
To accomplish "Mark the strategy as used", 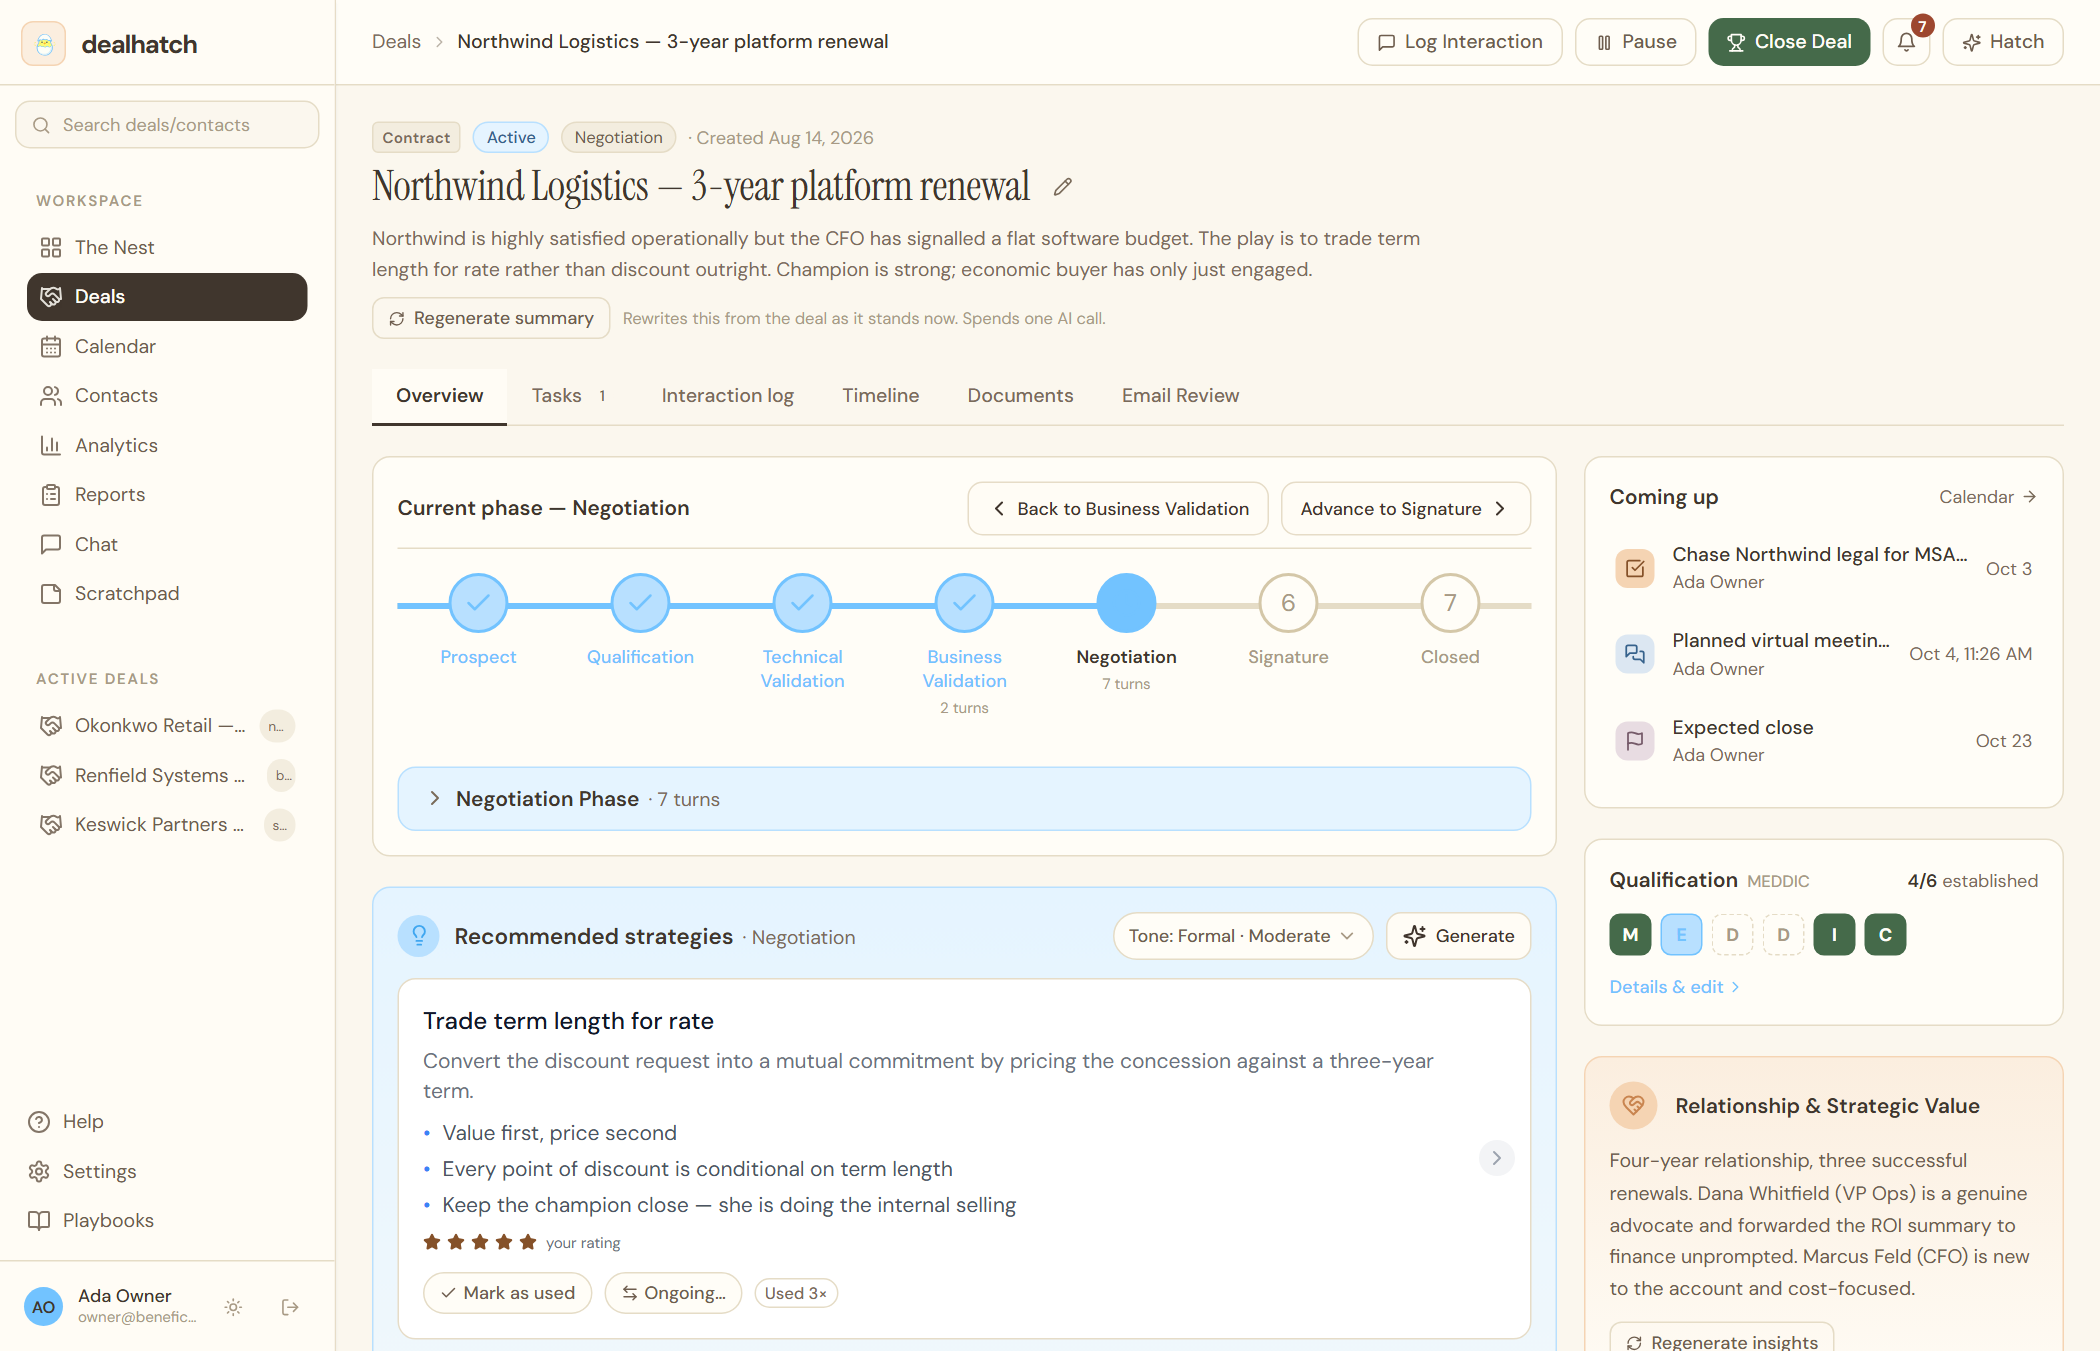I will click(508, 1293).
